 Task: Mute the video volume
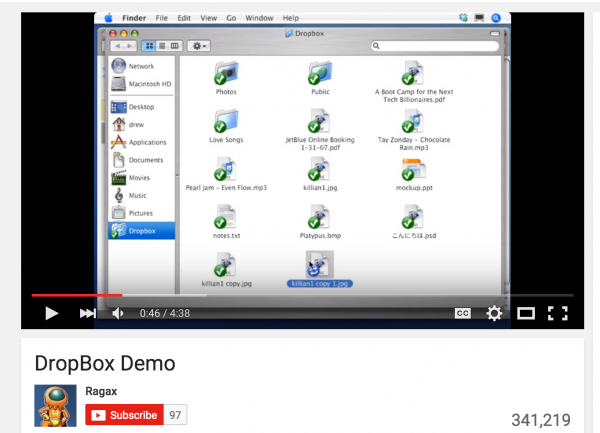pos(118,313)
